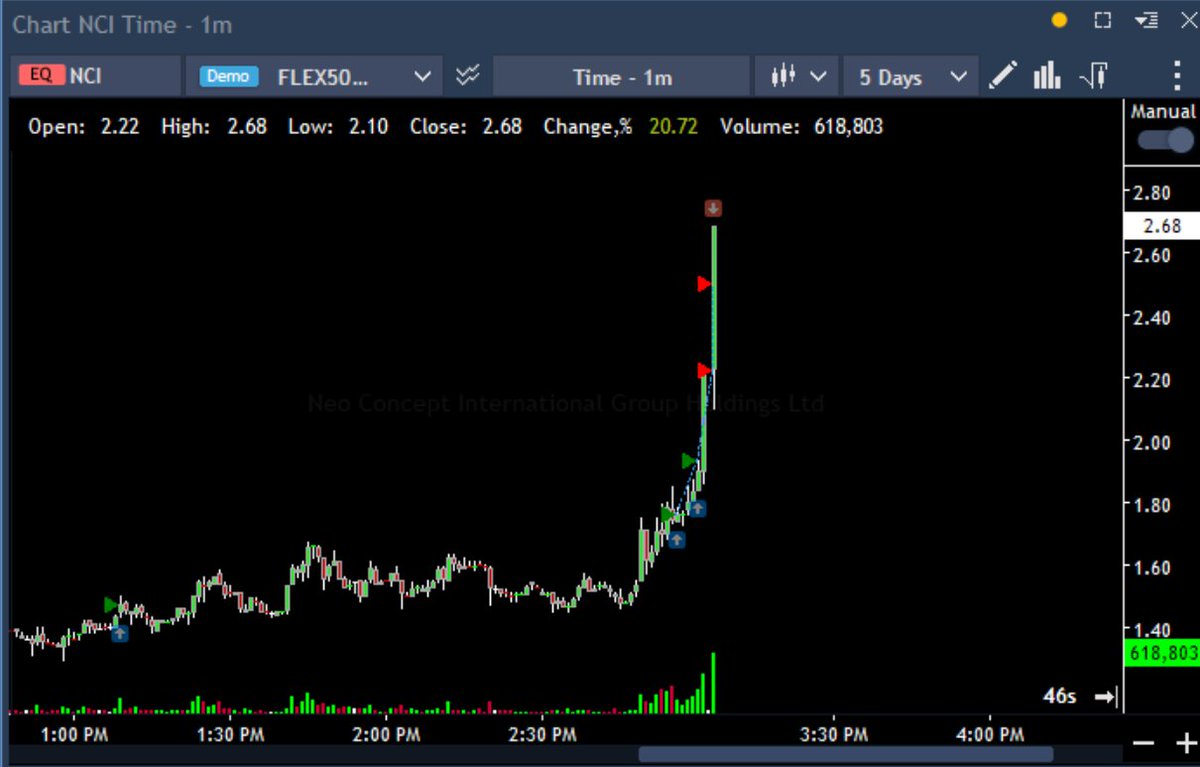The height and width of the screenshot is (767, 1200).
Task: Select the pencil drawing tool
Action: [x=1003, y=76]
